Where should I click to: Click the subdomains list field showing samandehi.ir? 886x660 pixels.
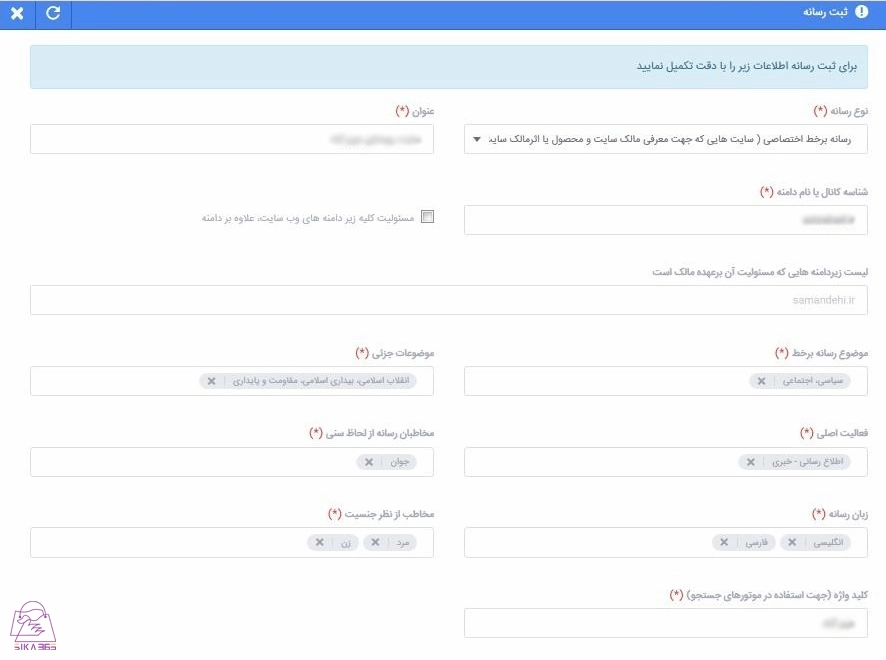449,299
